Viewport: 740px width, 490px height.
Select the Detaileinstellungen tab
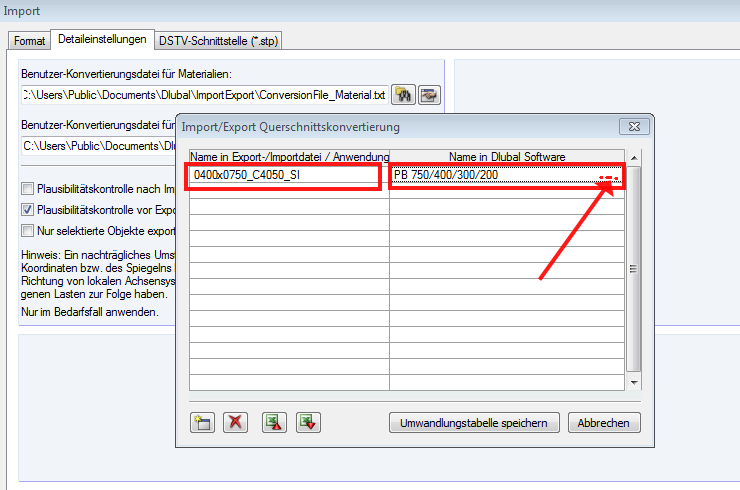tap(104, 40)
